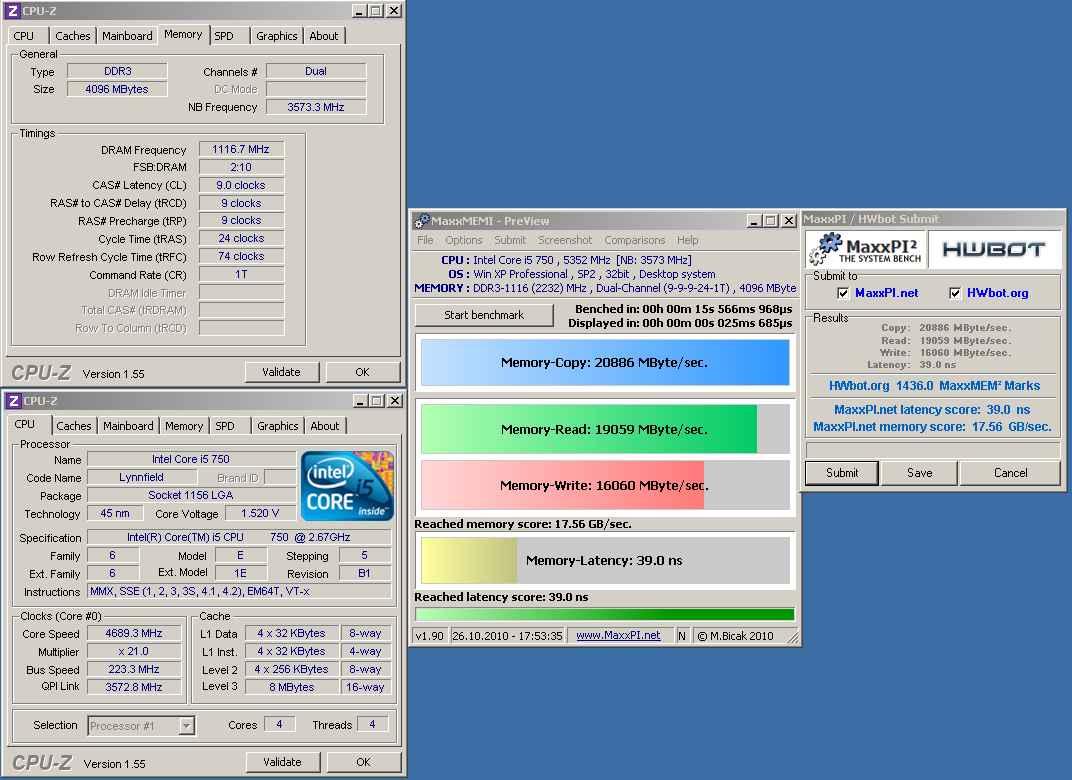This screenshot has width=1072, height=780.
Task: Click the DRAM Frequency 1116.7 MHz value
Action: (x=241, y=149)
